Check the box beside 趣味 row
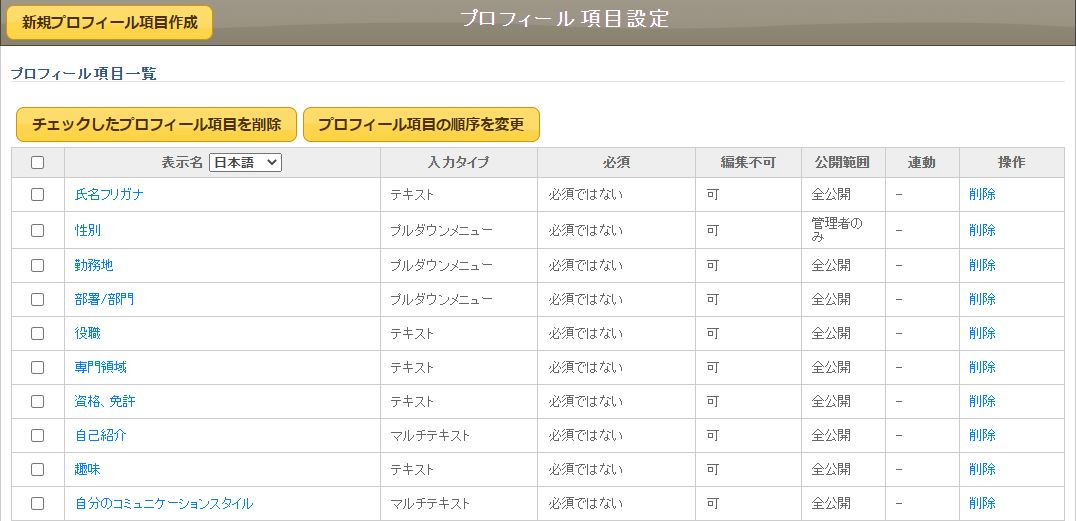The height and width of the screenshot is (521, 1076). point(38,470)
